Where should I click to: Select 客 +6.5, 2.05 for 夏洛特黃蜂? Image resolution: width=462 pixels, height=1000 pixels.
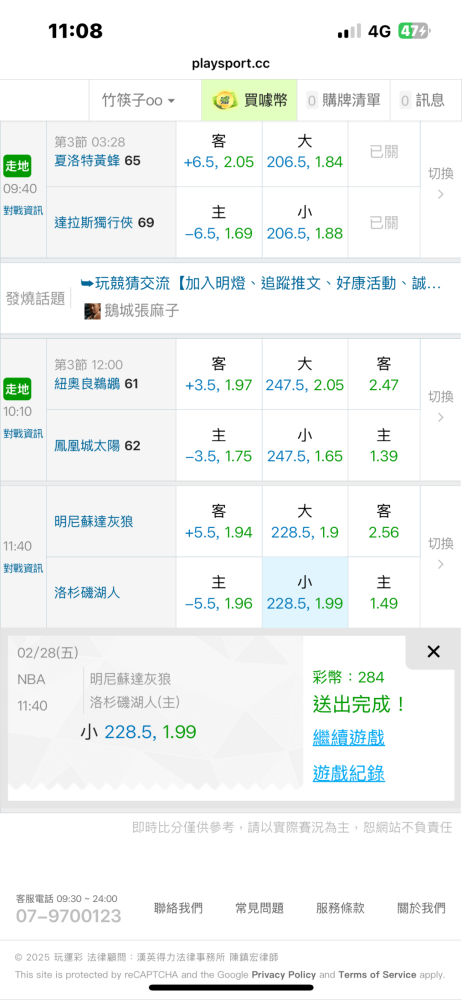point(219,152)
